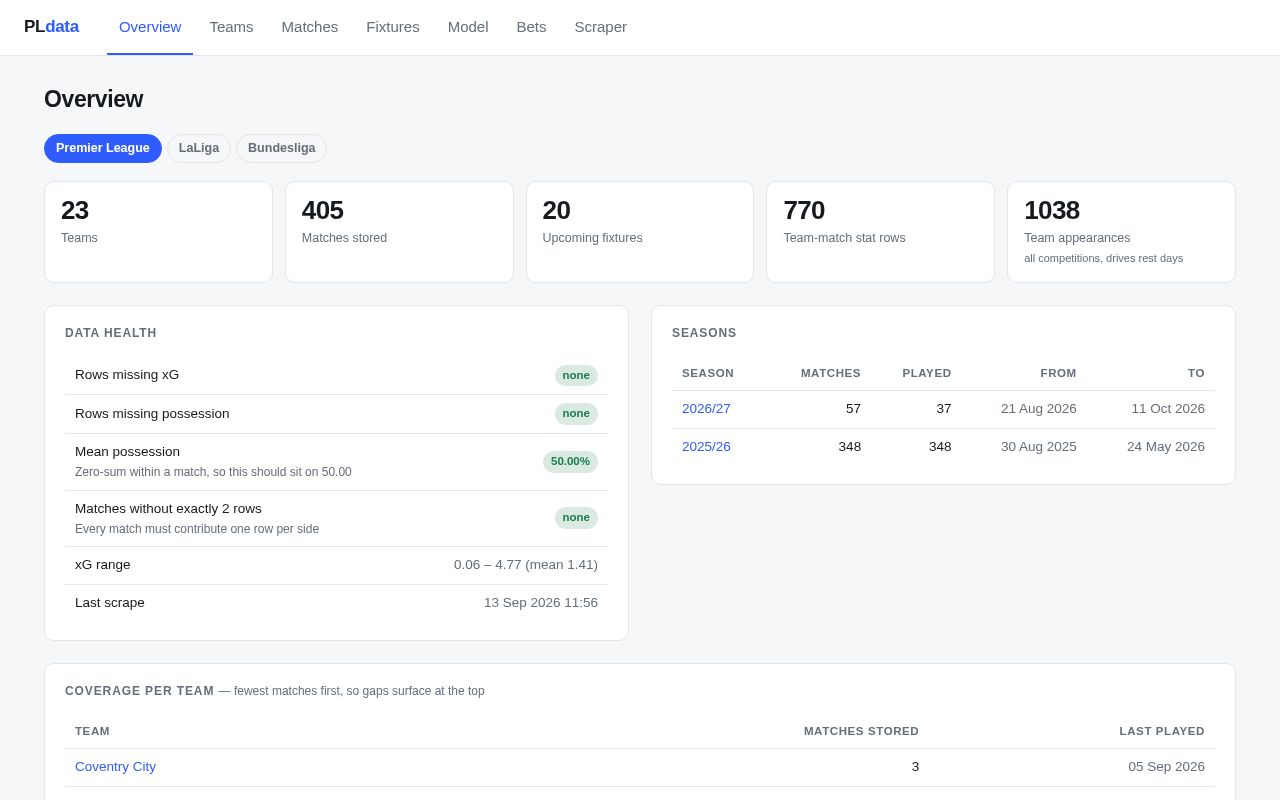Navigate to the Model tab
This screenshot has height=800, width=1280.
[x=468, y=27]
